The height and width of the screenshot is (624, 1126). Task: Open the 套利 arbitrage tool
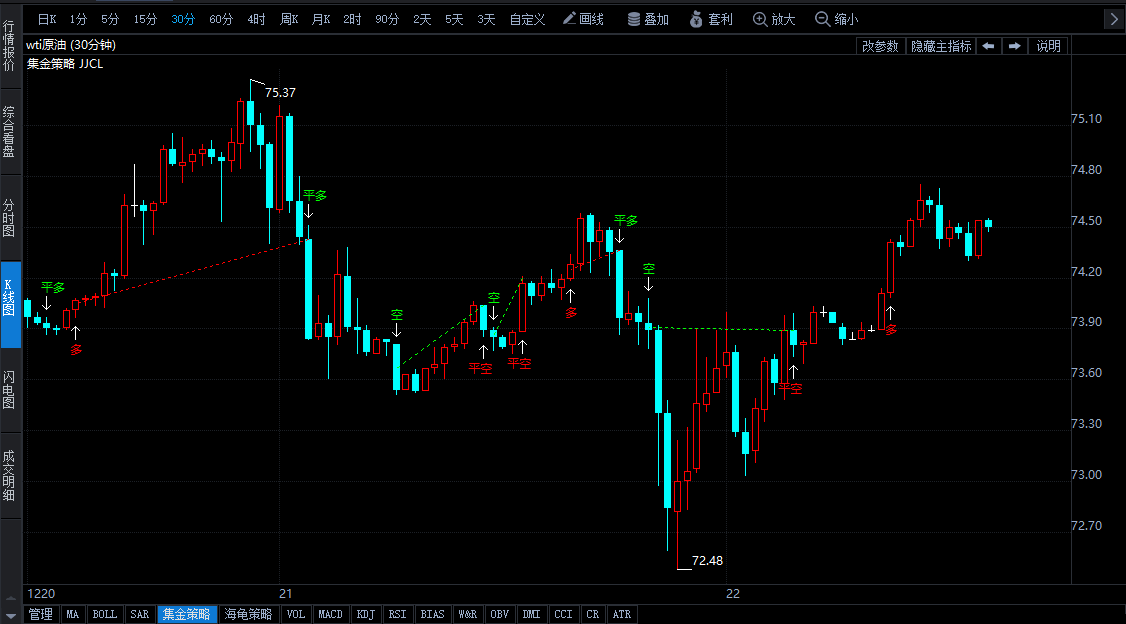click(711, 19)
